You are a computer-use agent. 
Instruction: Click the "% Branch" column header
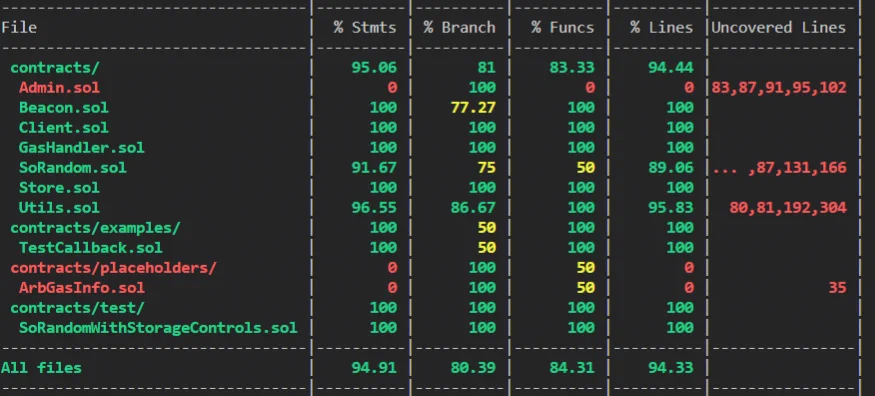pyautogui.click(x=459, y=27)
